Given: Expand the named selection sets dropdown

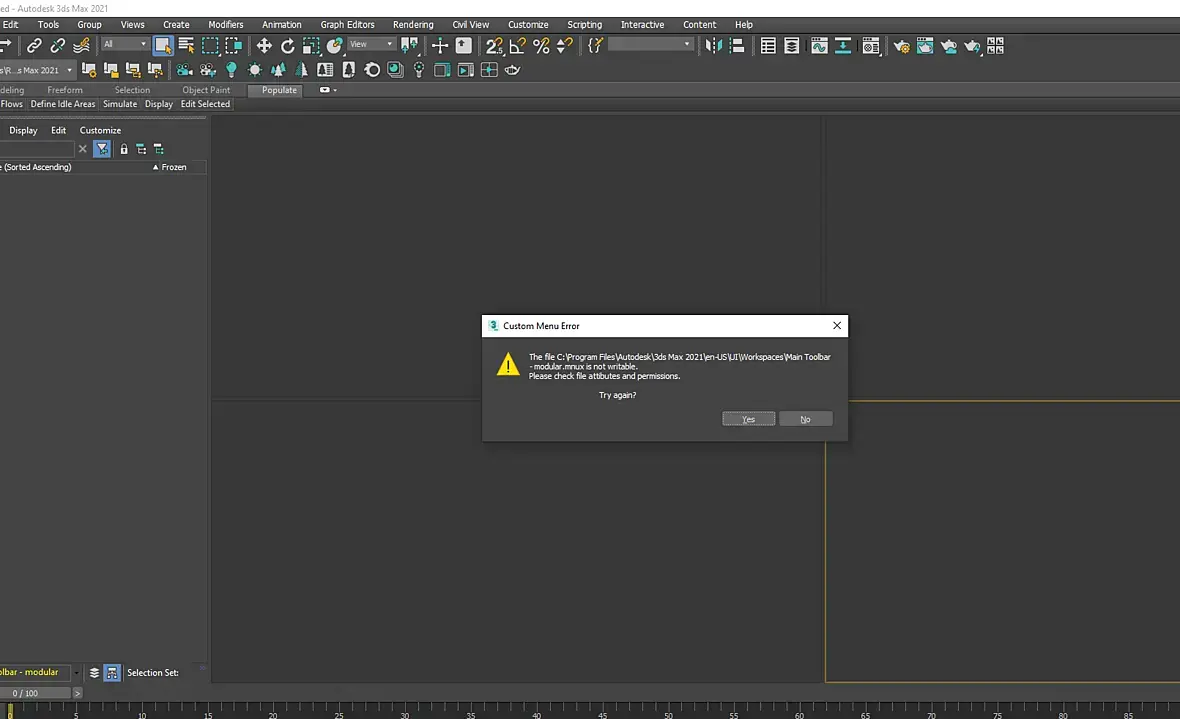Looking at the screenshot, I should [650, 44].
